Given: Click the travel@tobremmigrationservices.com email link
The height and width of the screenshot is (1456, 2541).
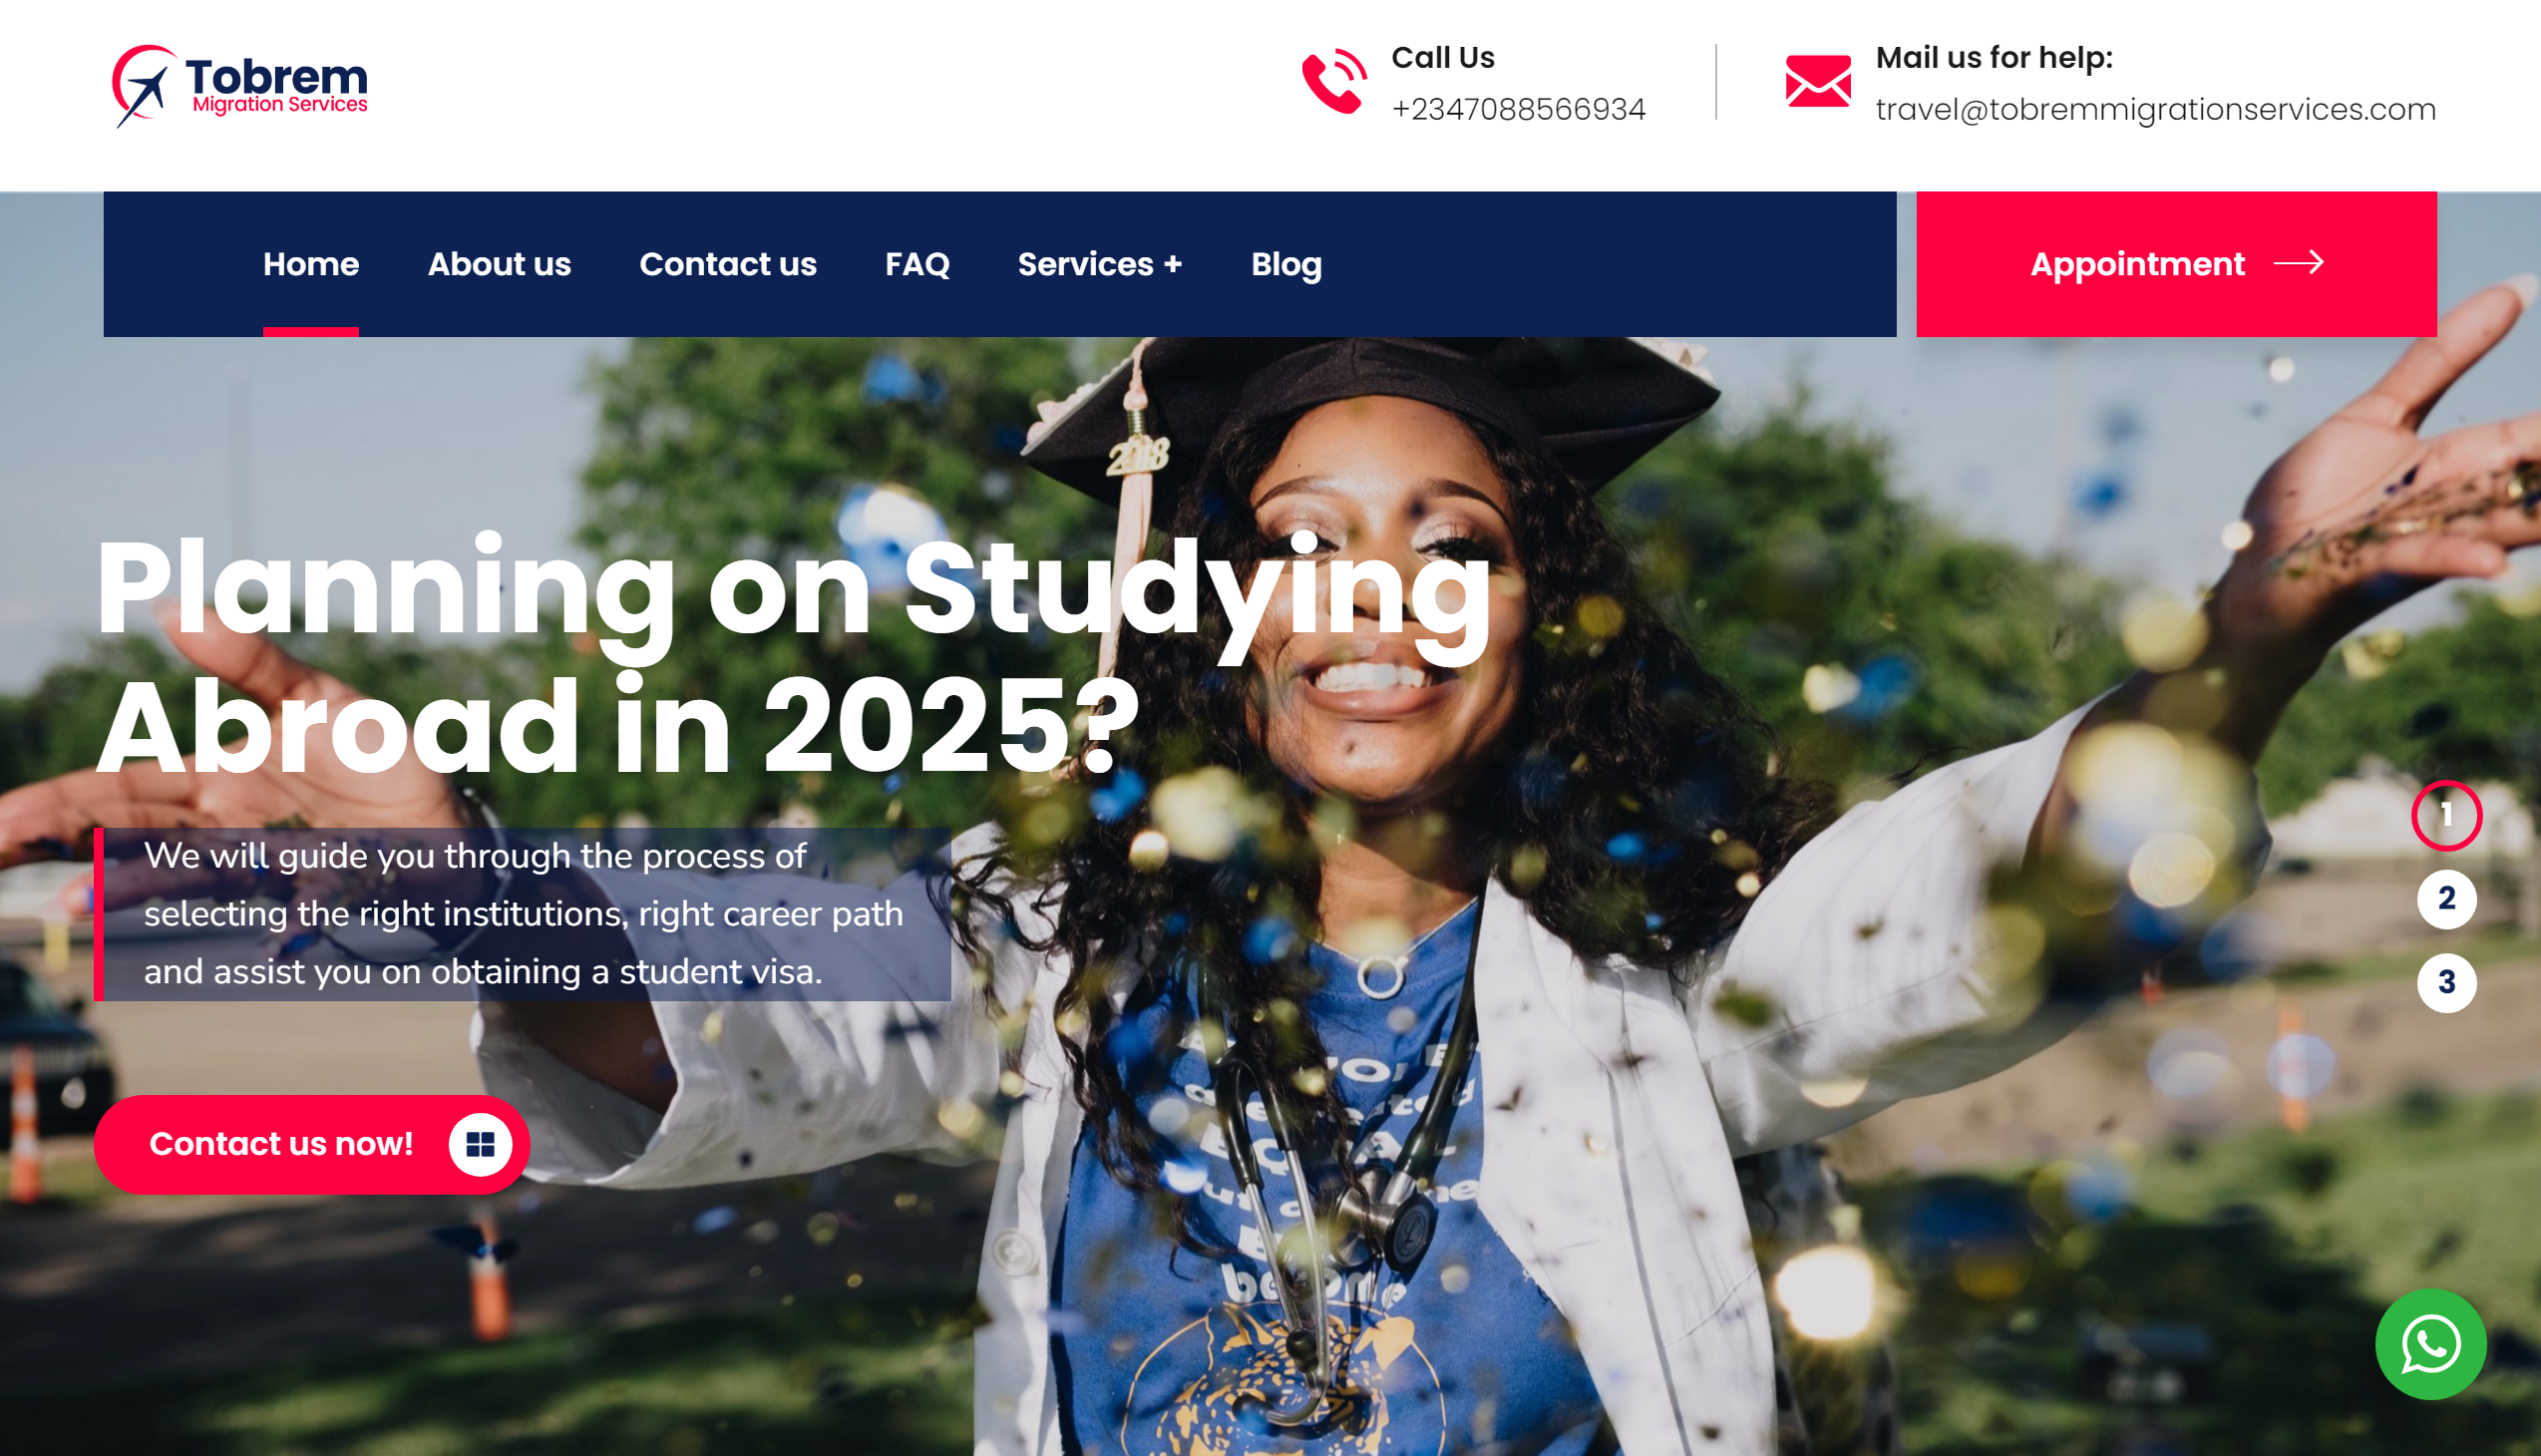Looking at the screenshot, I should [2155, 109].
